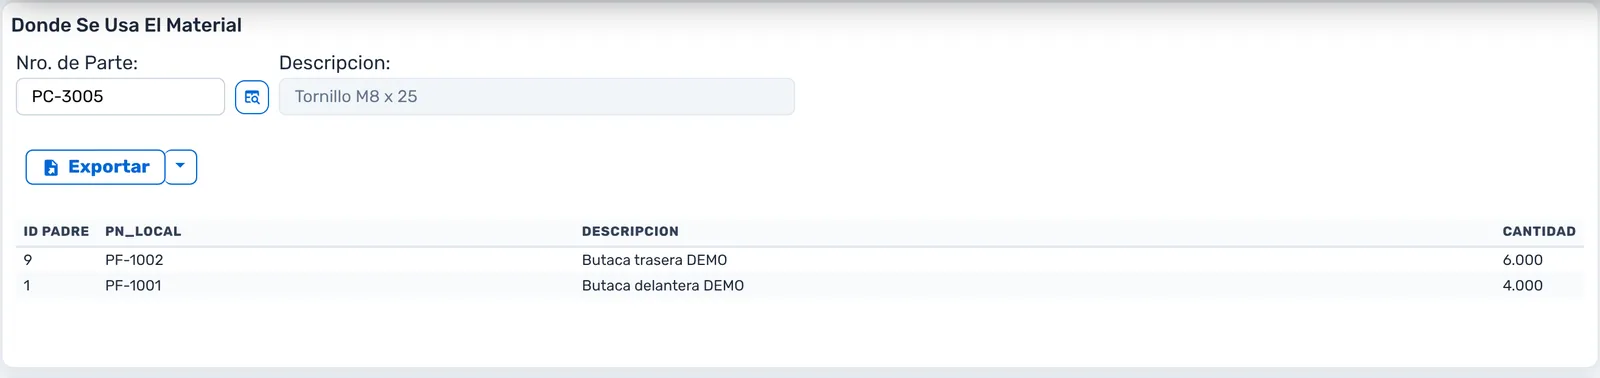Image resolution: width=1600 pixels, height=378 pixels.
Task: Select the PF-1002 part number cell
Action: [x=134, y=260]
